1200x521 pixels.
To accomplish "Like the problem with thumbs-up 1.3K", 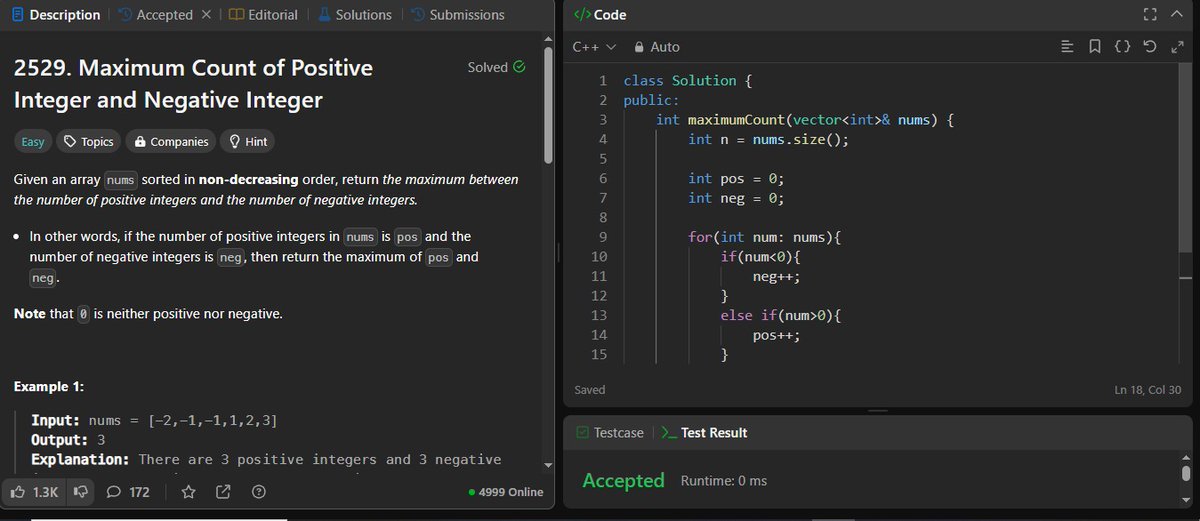I will [35, 492].
